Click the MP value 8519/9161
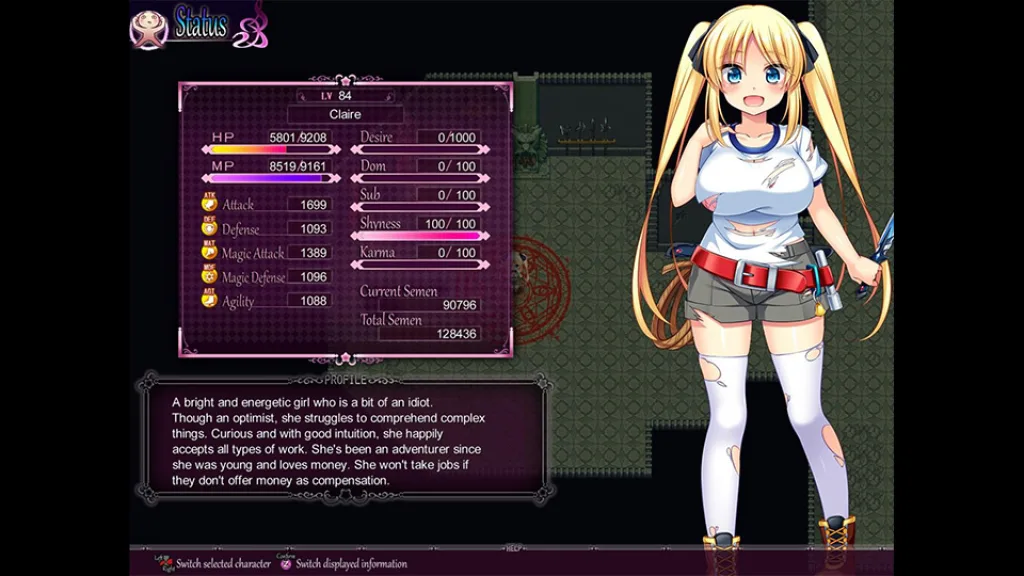 (298, 167)
